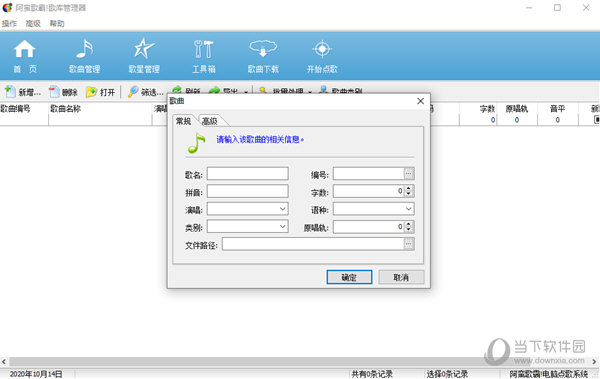The image size is (600, 379).
Task: Click the 确定 confirm button
Action: point(349,277)
